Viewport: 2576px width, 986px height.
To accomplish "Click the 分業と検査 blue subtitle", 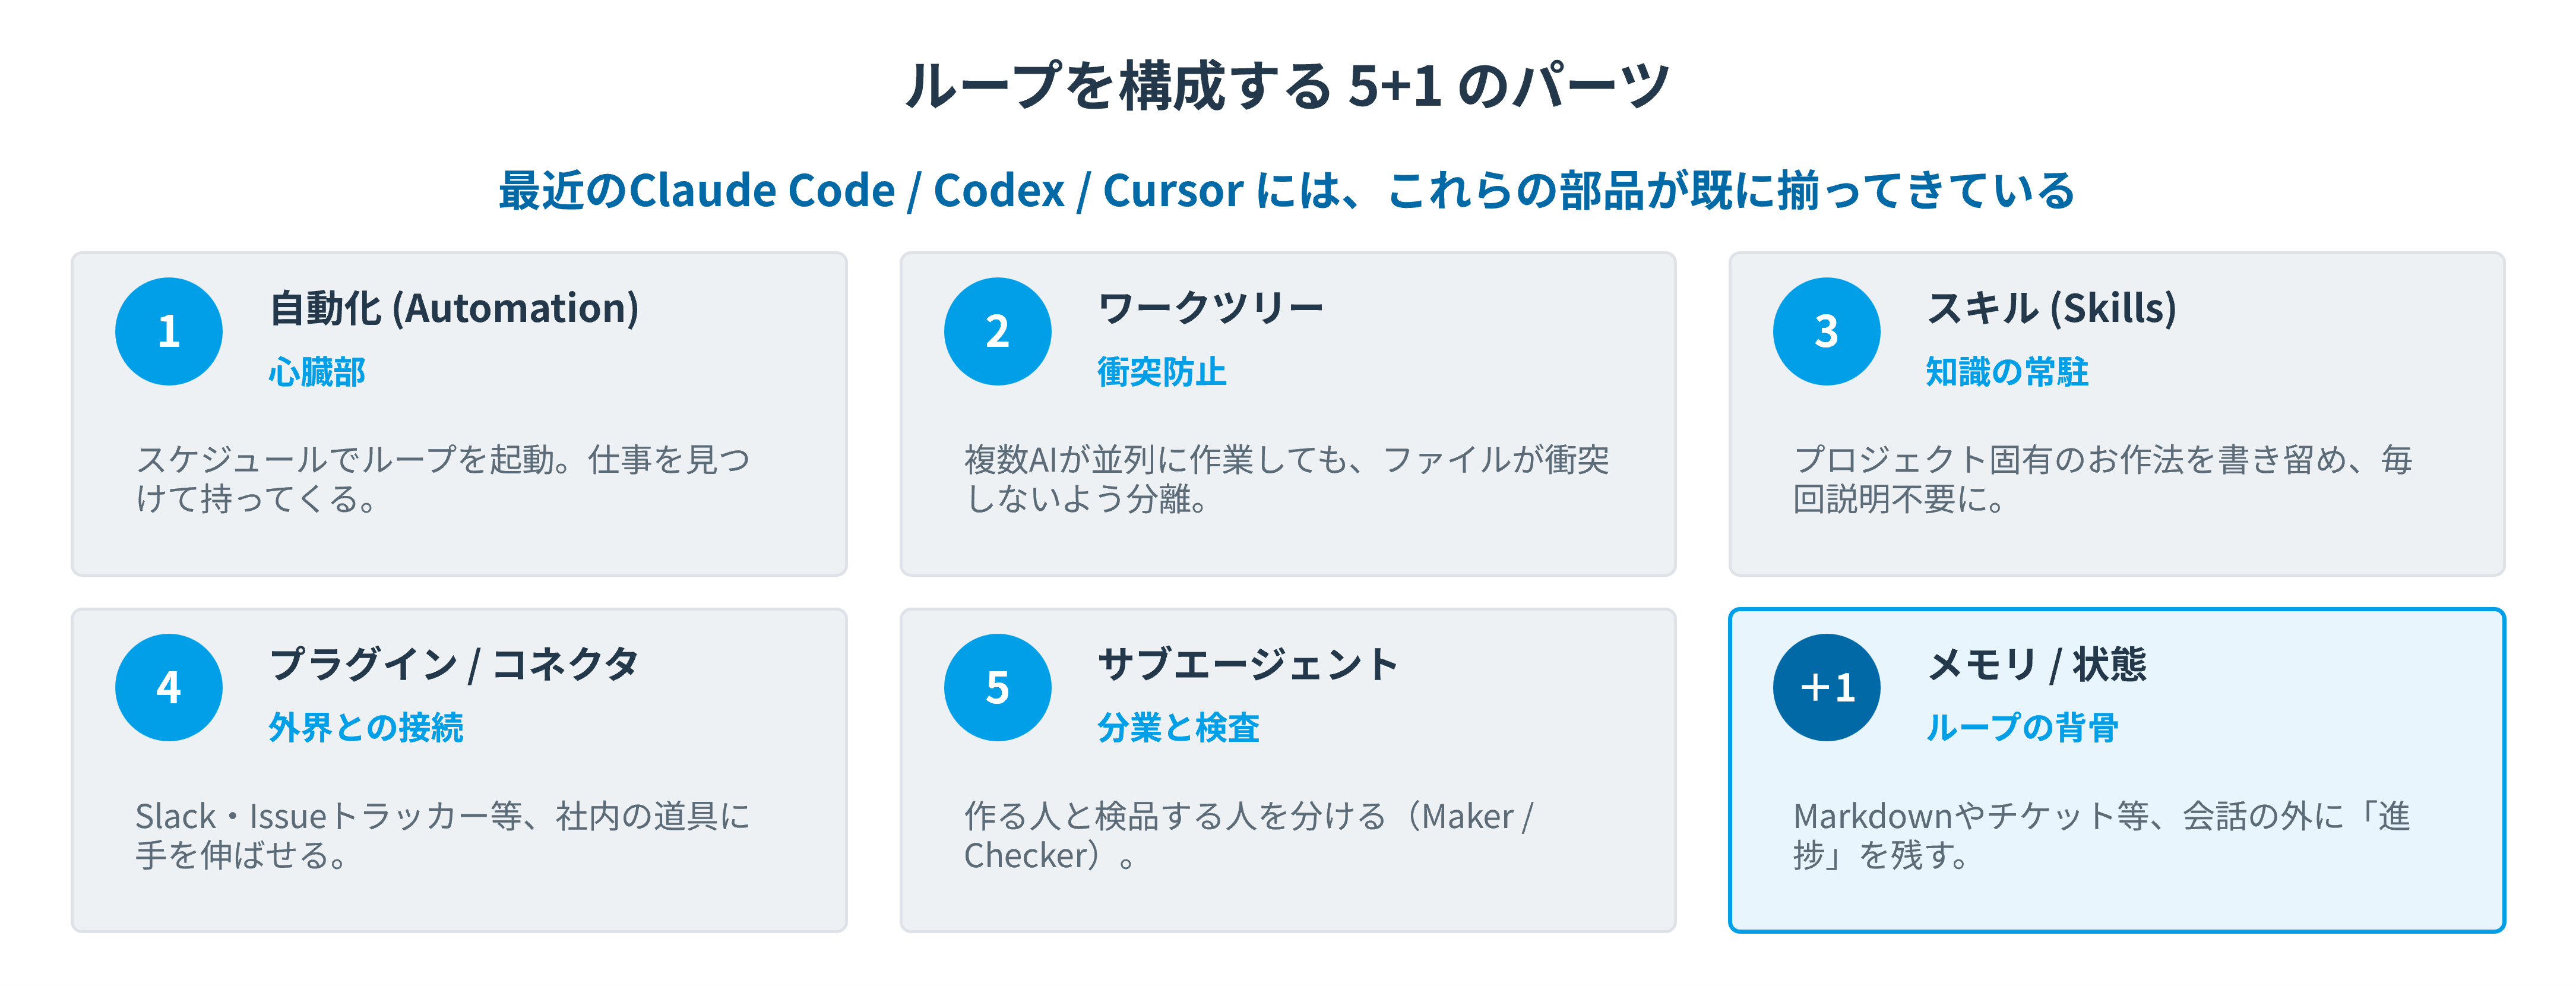I will pyautogui.click(x=1178, y=728).
